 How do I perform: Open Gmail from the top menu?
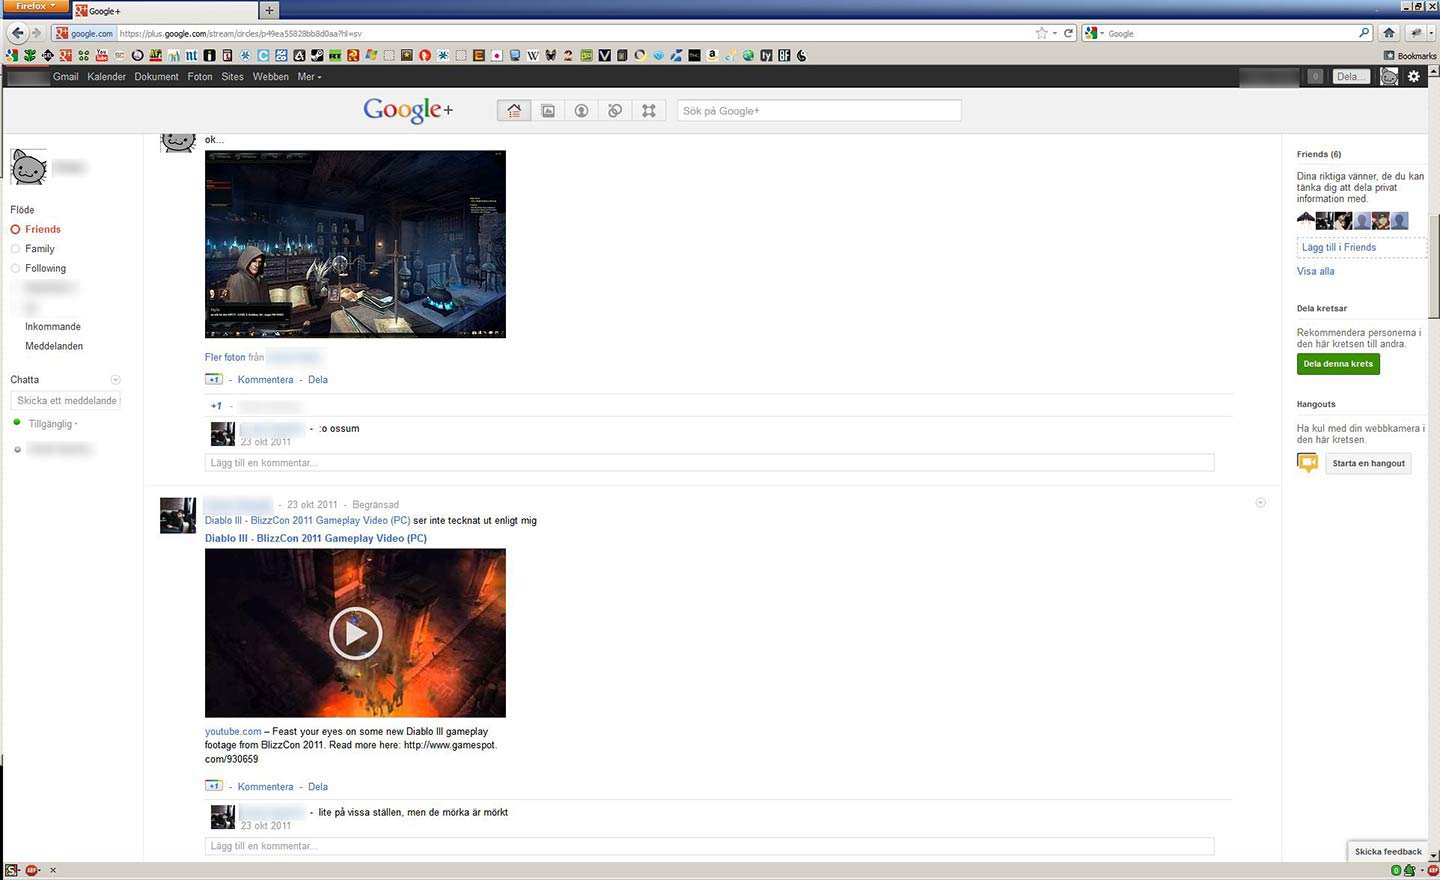pyautogui.click(x=65, y=76)
